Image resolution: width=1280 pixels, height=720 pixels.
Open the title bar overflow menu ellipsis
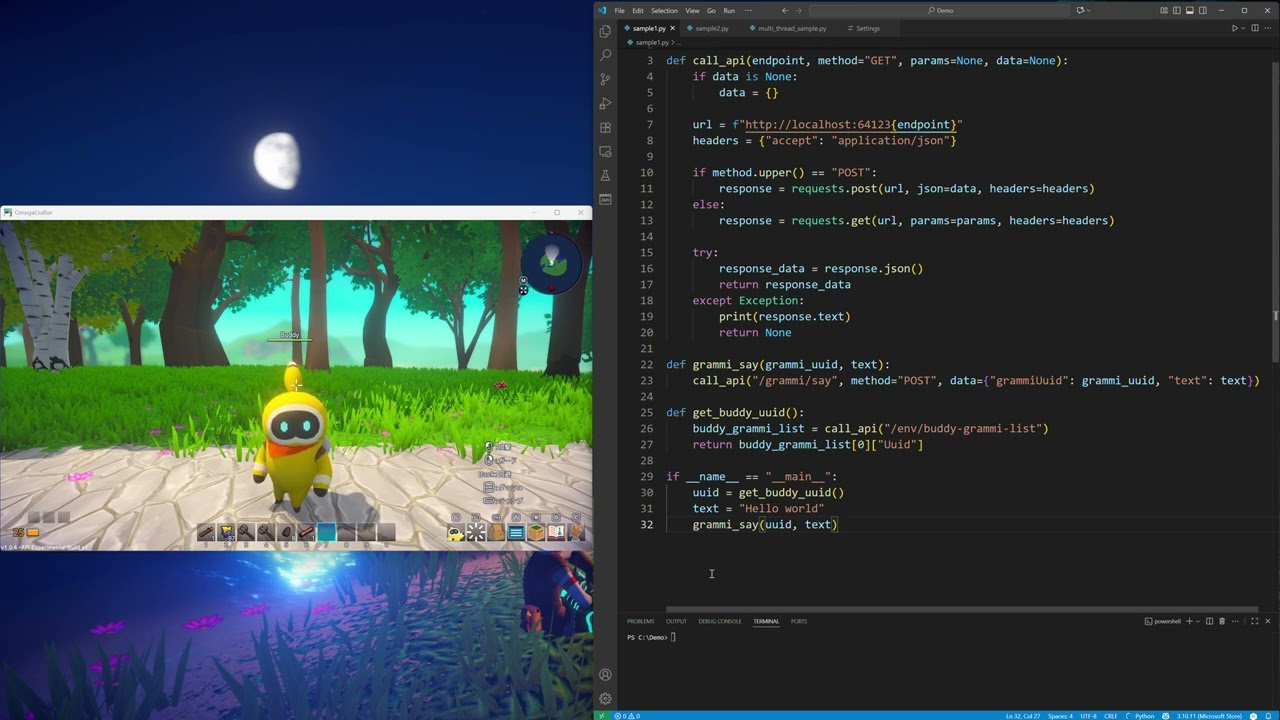[749, 10]
